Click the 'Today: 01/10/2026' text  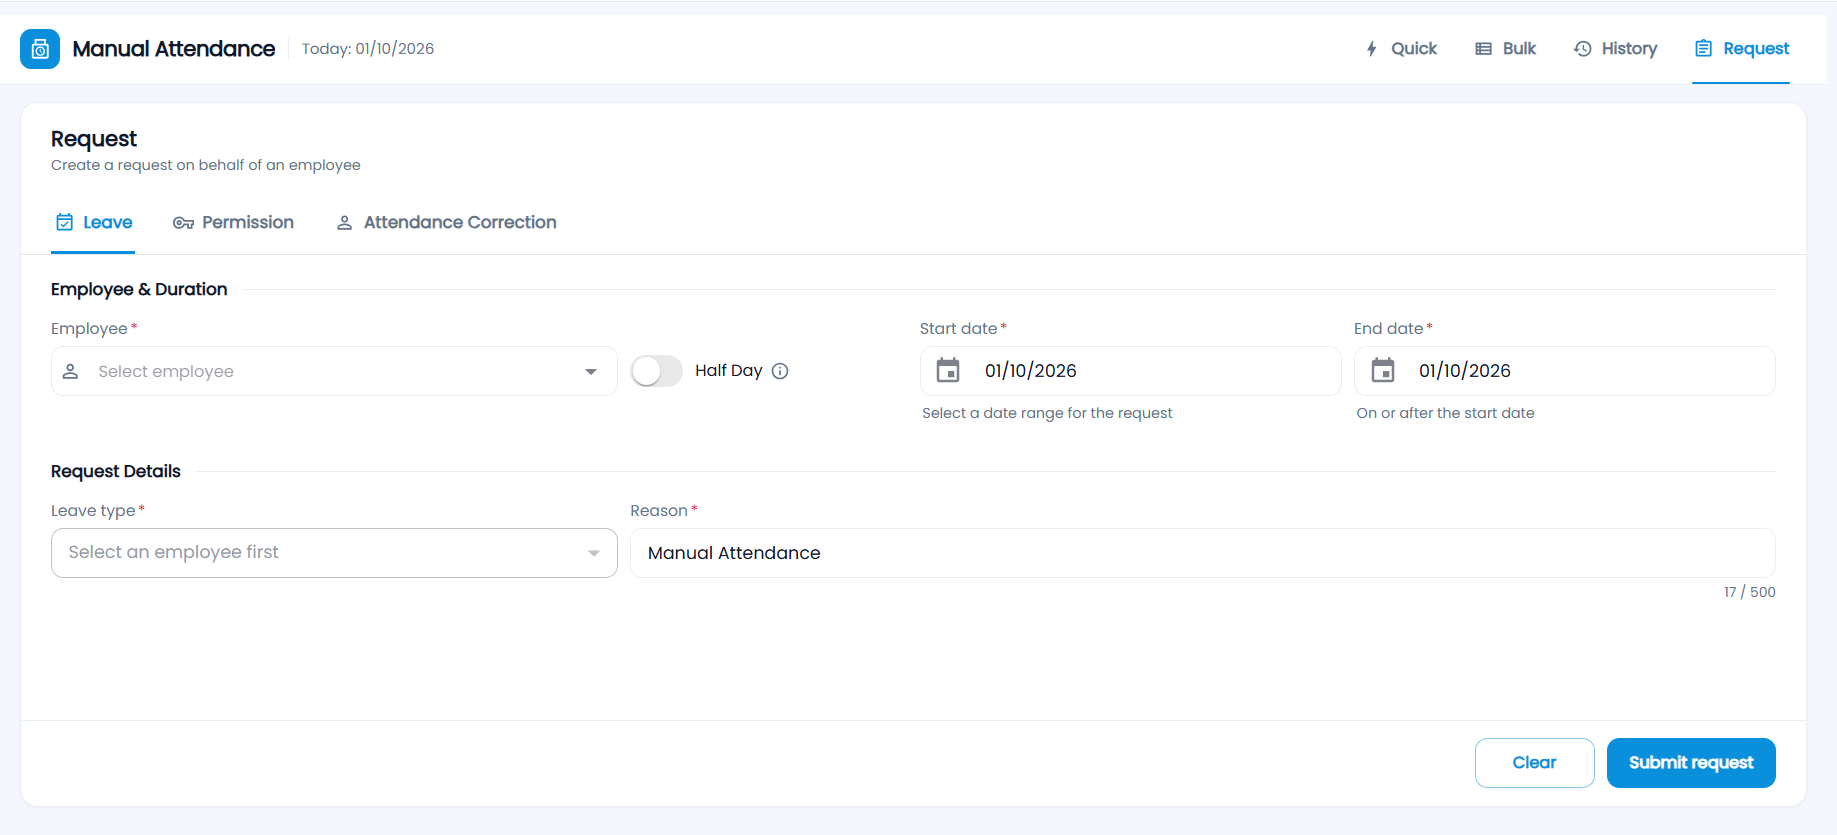368,49
